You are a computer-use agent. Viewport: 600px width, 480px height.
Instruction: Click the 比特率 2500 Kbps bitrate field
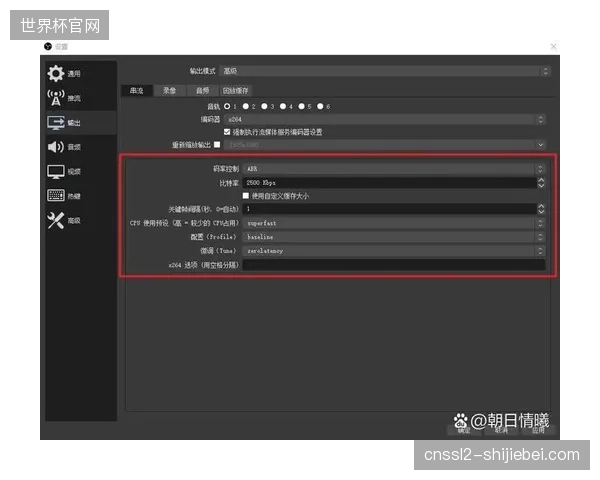coord(390,183)
